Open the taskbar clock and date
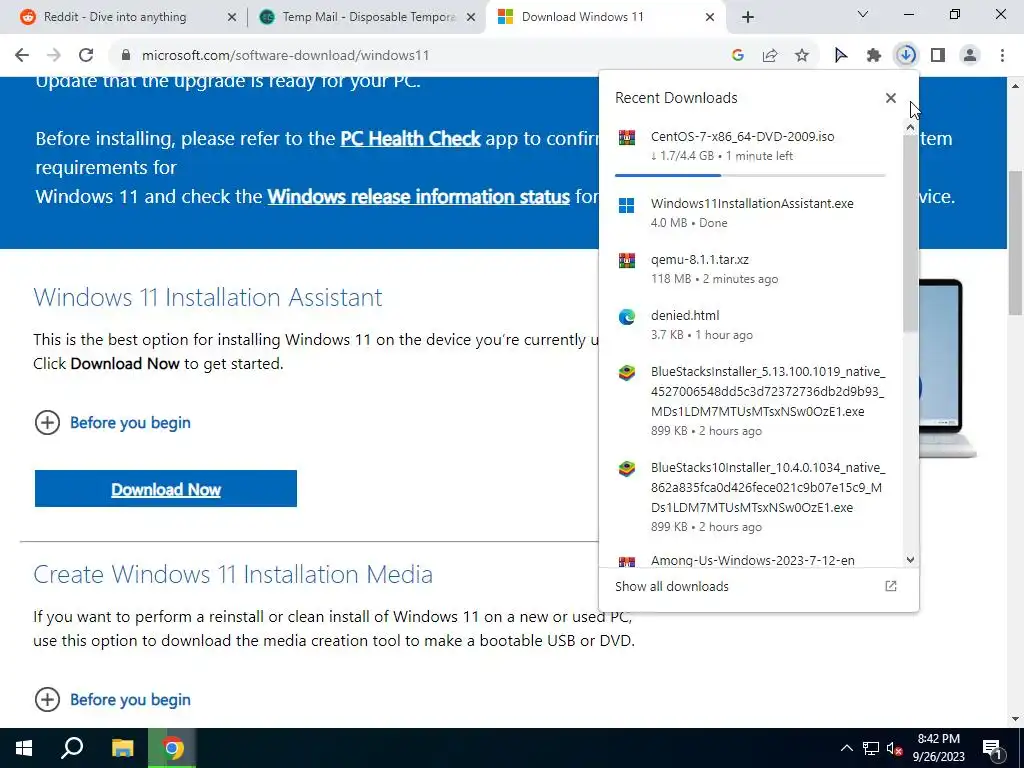Screen dimensions: 1024x768 point(938,748)
